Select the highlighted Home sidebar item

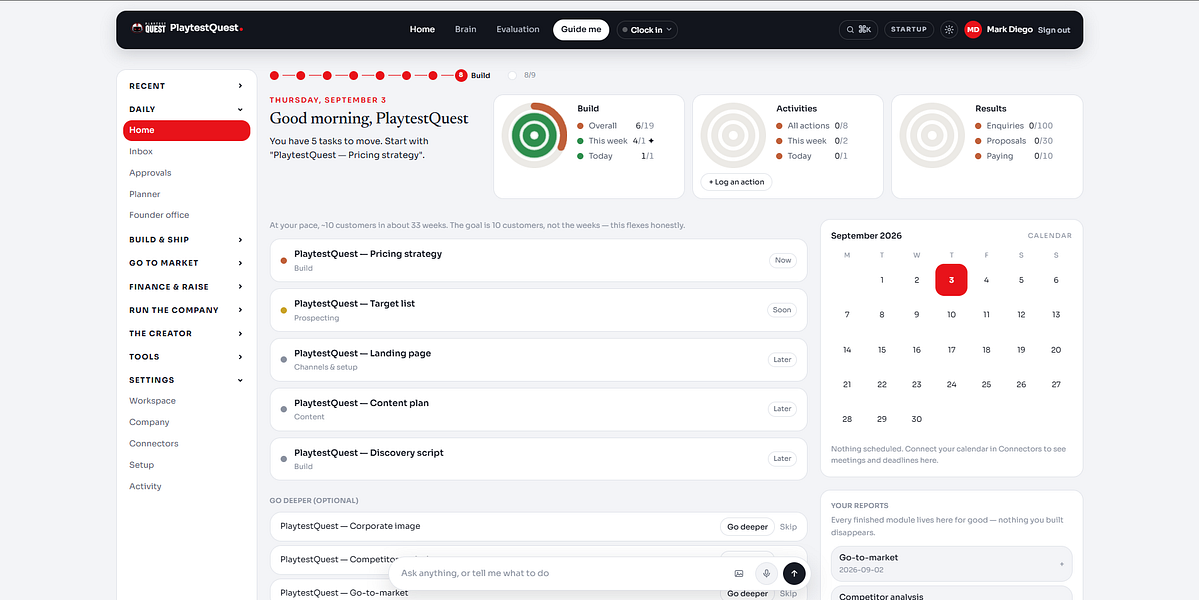187,130
